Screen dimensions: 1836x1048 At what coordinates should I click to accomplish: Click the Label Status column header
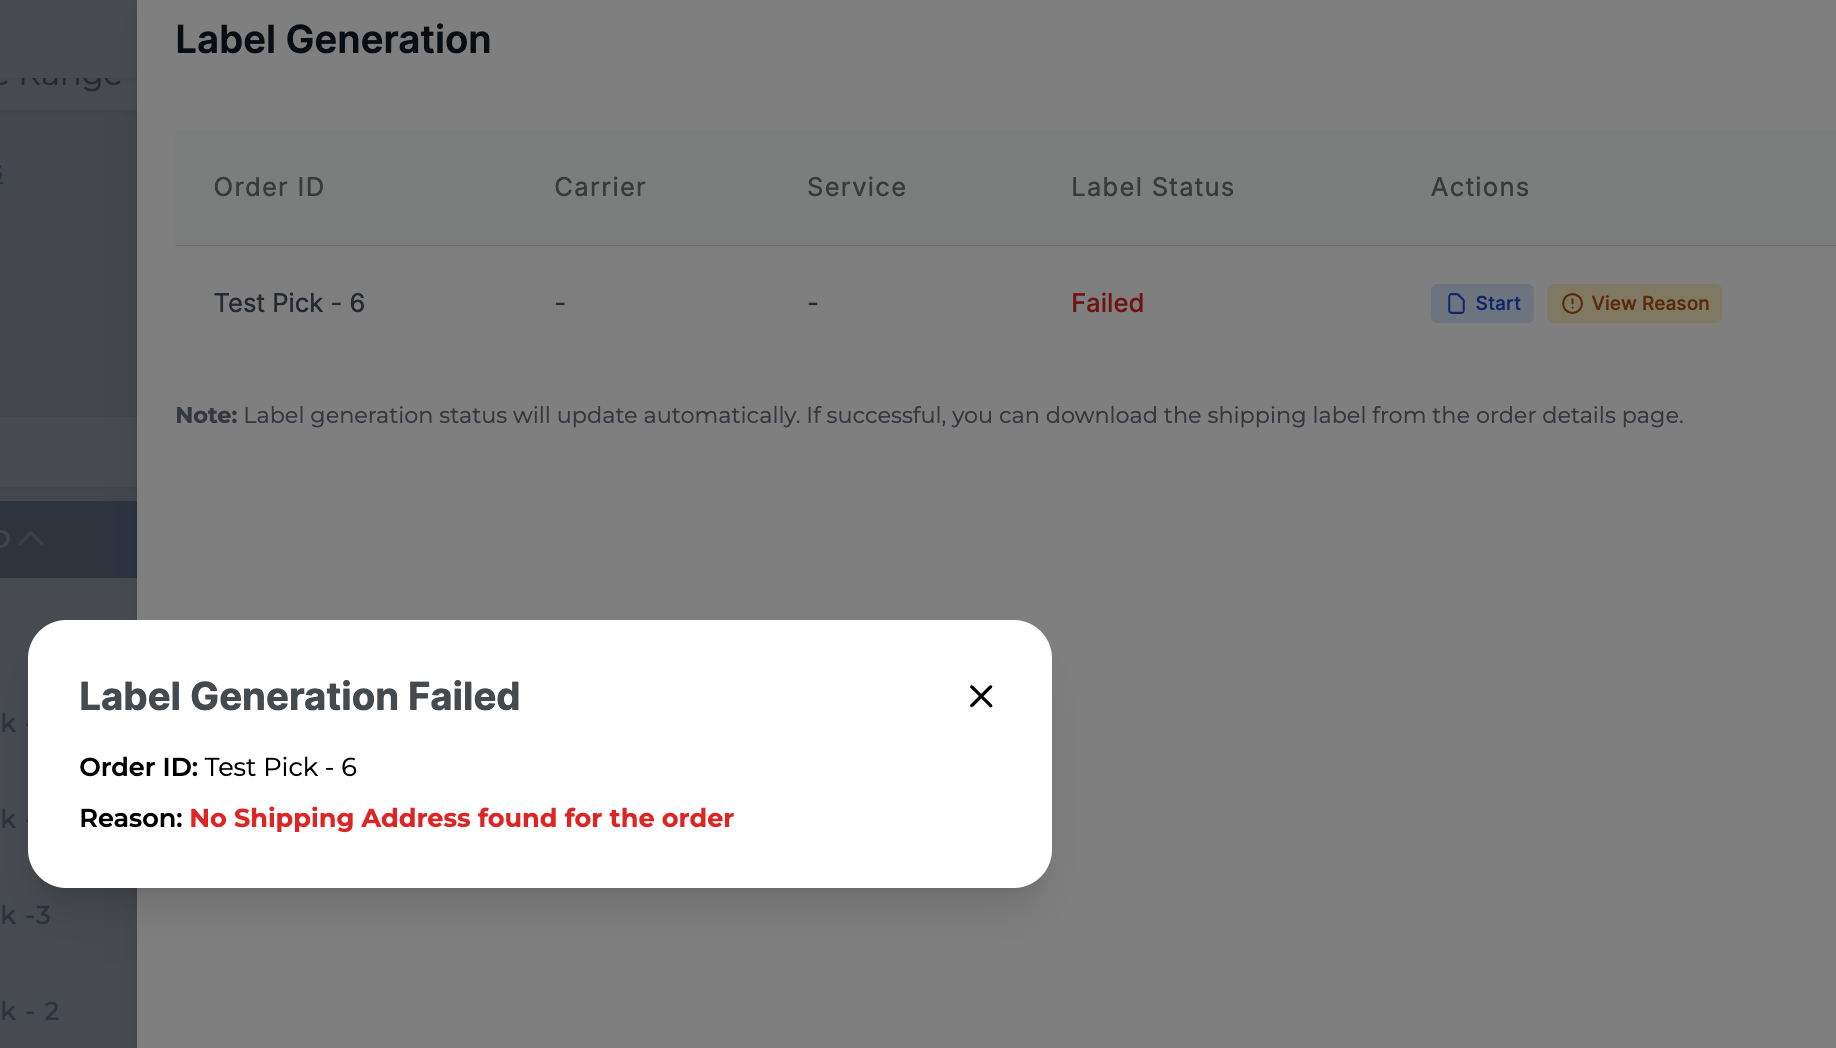coord(1152,187)
